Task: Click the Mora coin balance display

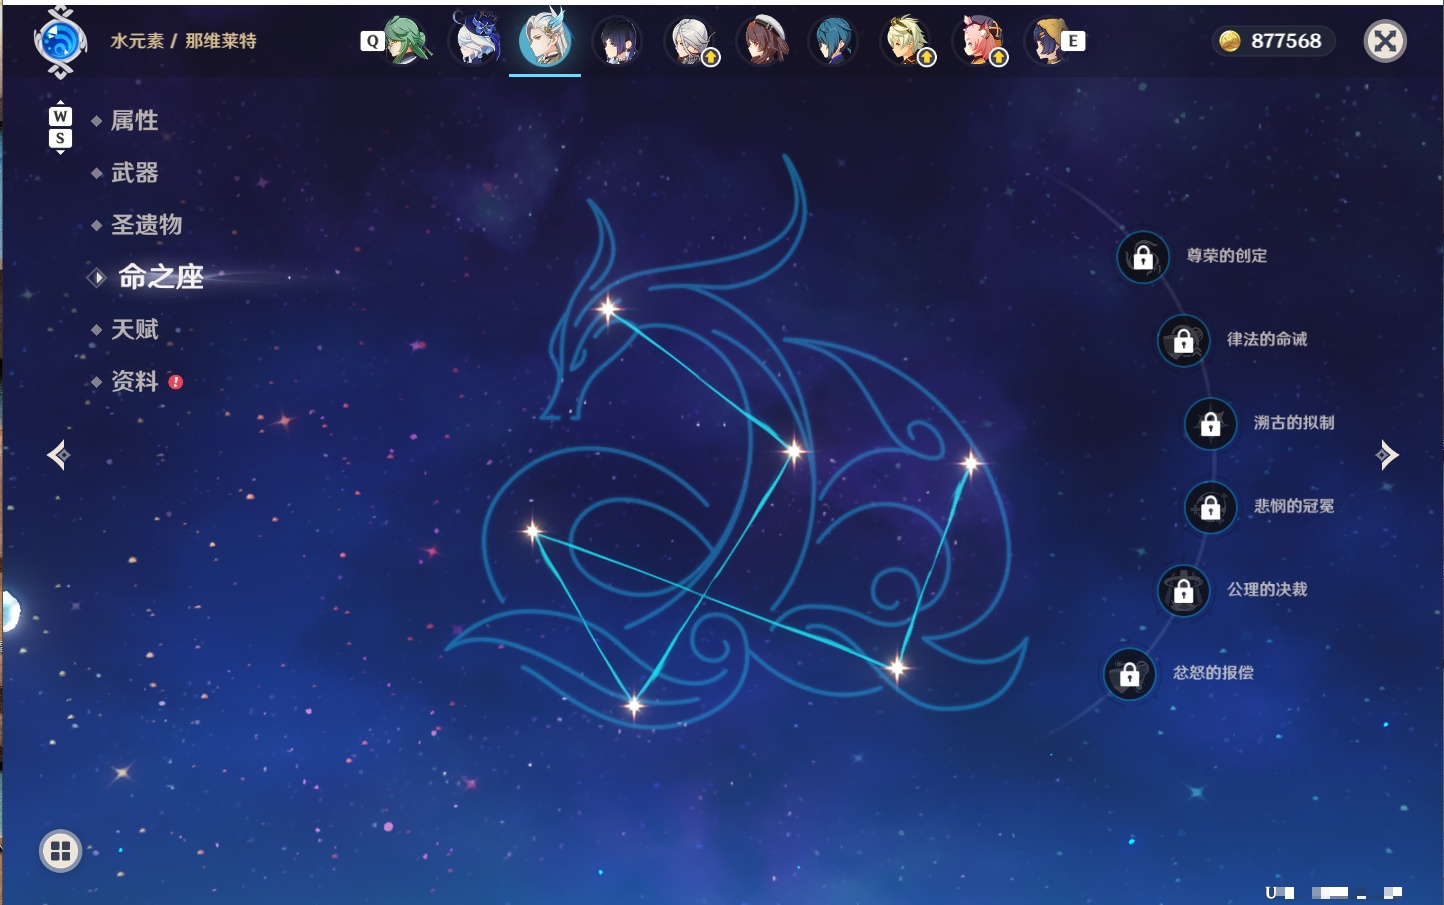Action: pyautogui.click(x=1273, y=41)
